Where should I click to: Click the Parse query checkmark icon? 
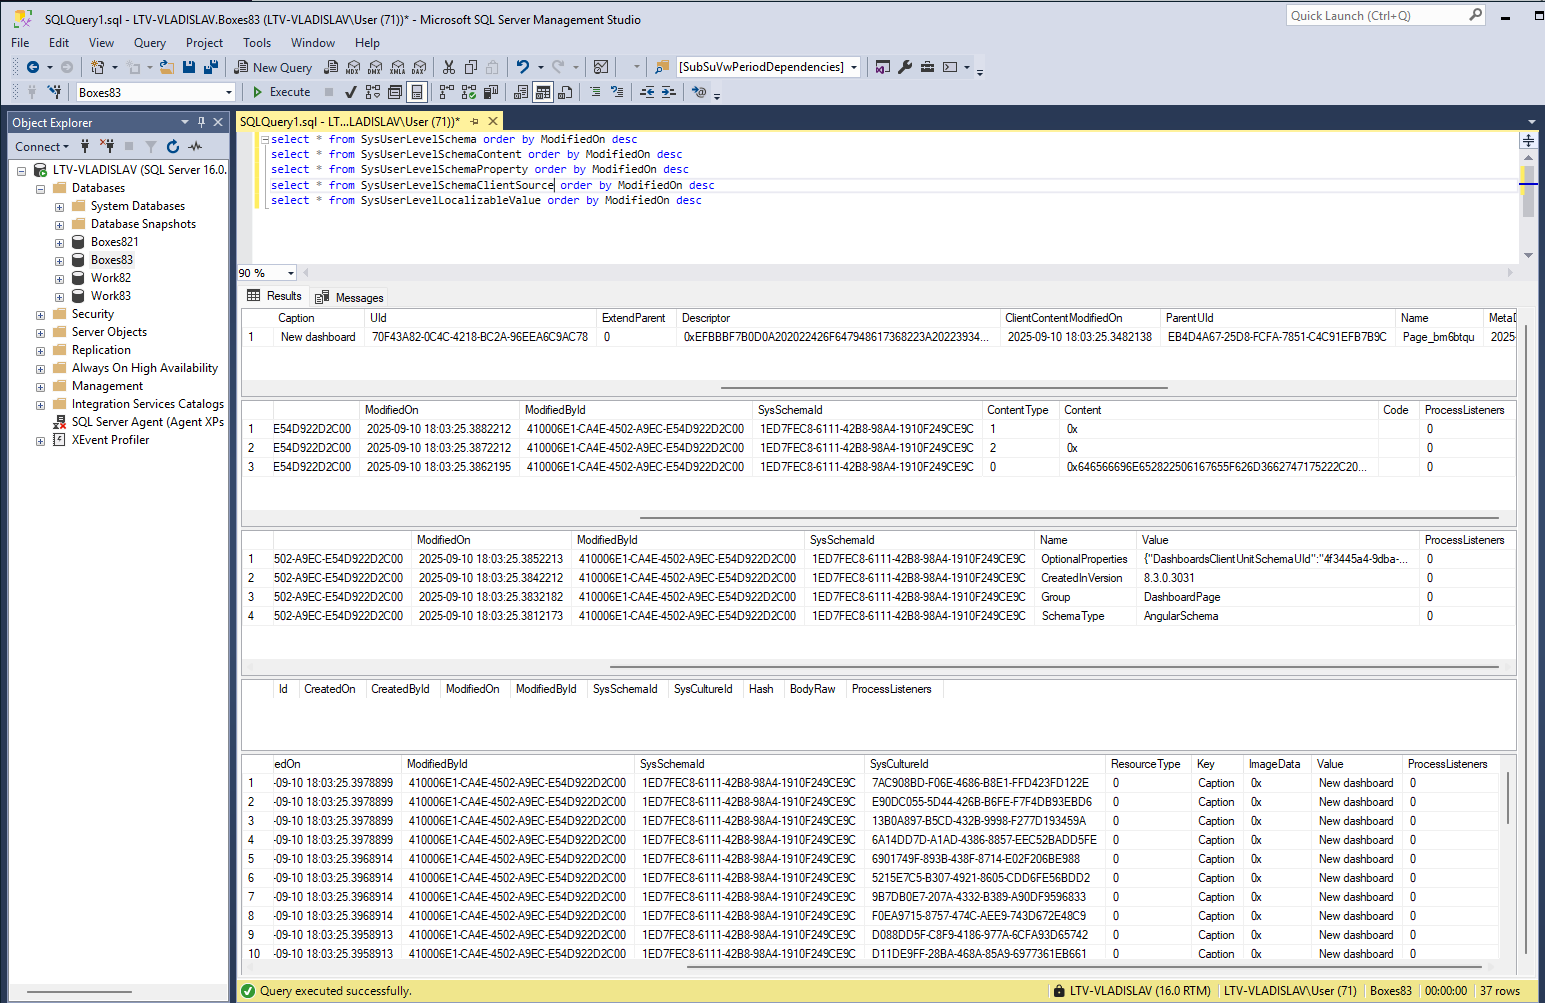[x=351, y=92]
